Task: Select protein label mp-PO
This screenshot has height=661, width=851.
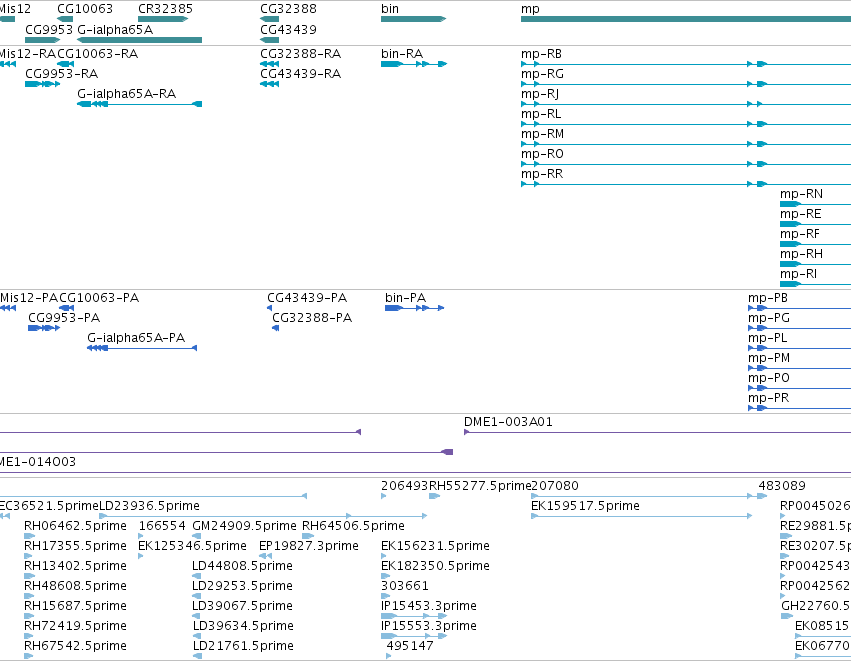Action: click(769, 378)
